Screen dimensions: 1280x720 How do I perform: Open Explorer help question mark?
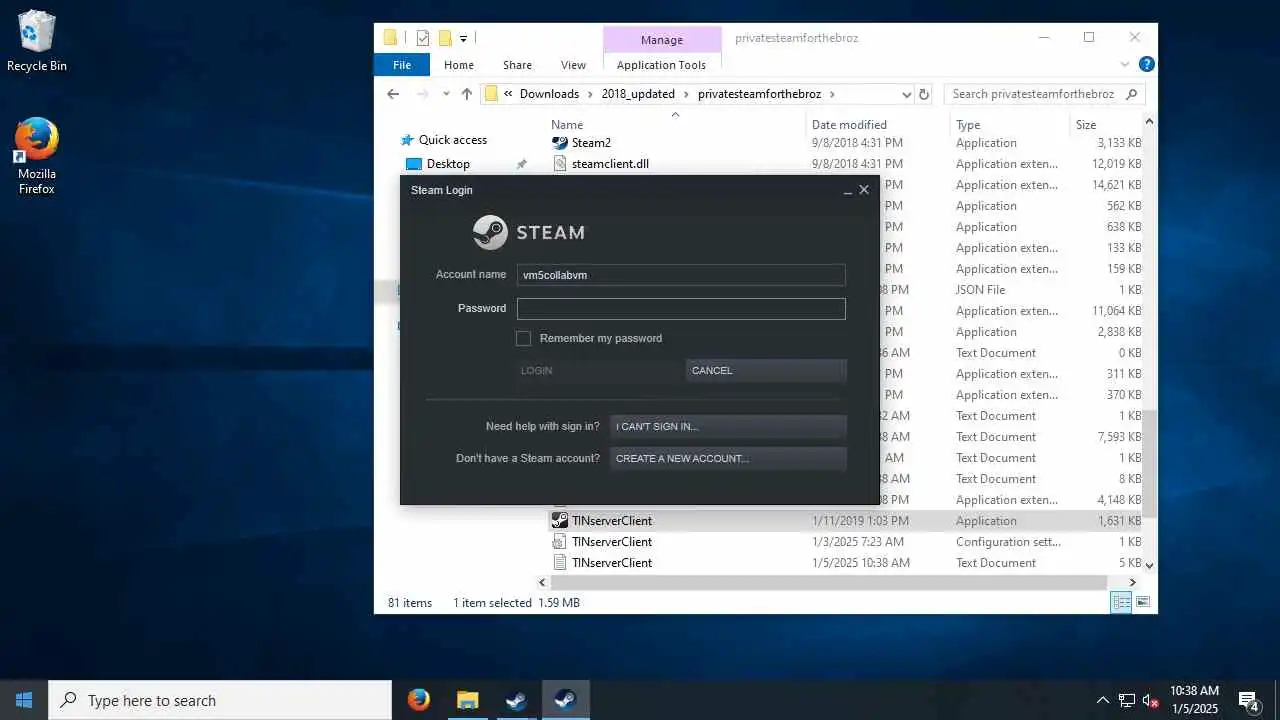[x=1147, y=64]
